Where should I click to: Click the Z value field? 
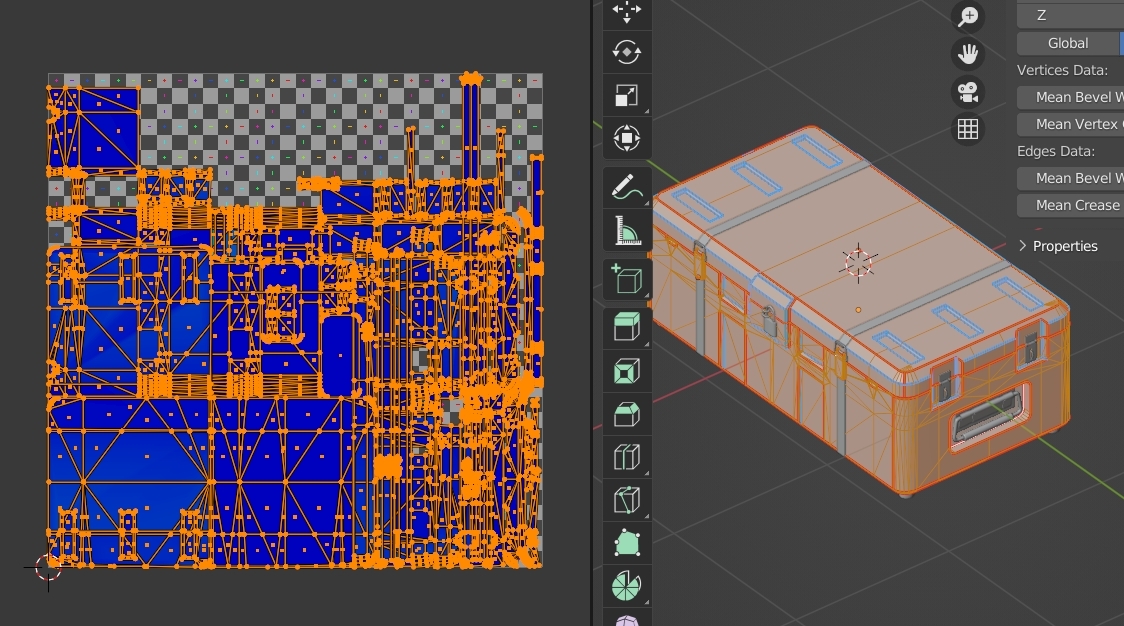(1070, 15)
